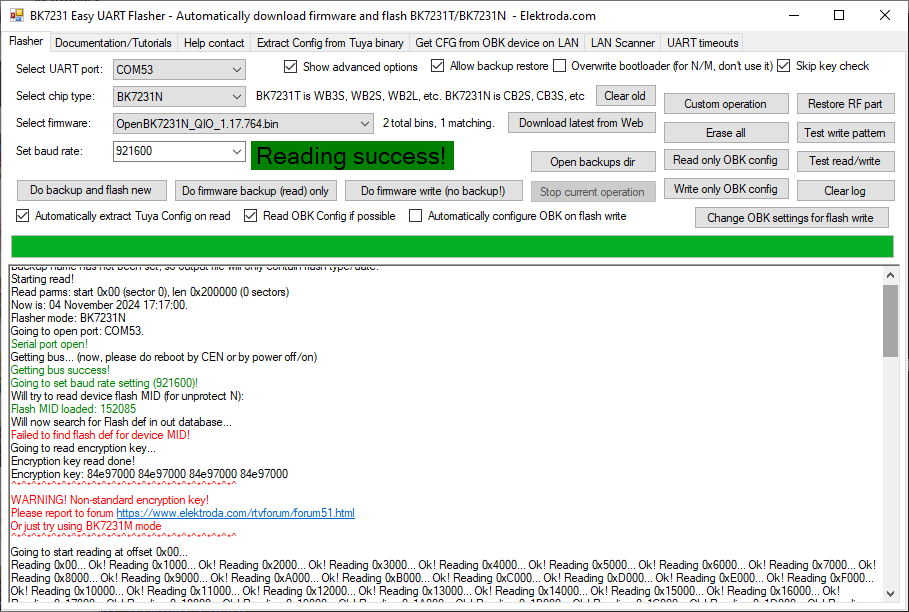Click the Test read/write button

(x=845, y=161)
